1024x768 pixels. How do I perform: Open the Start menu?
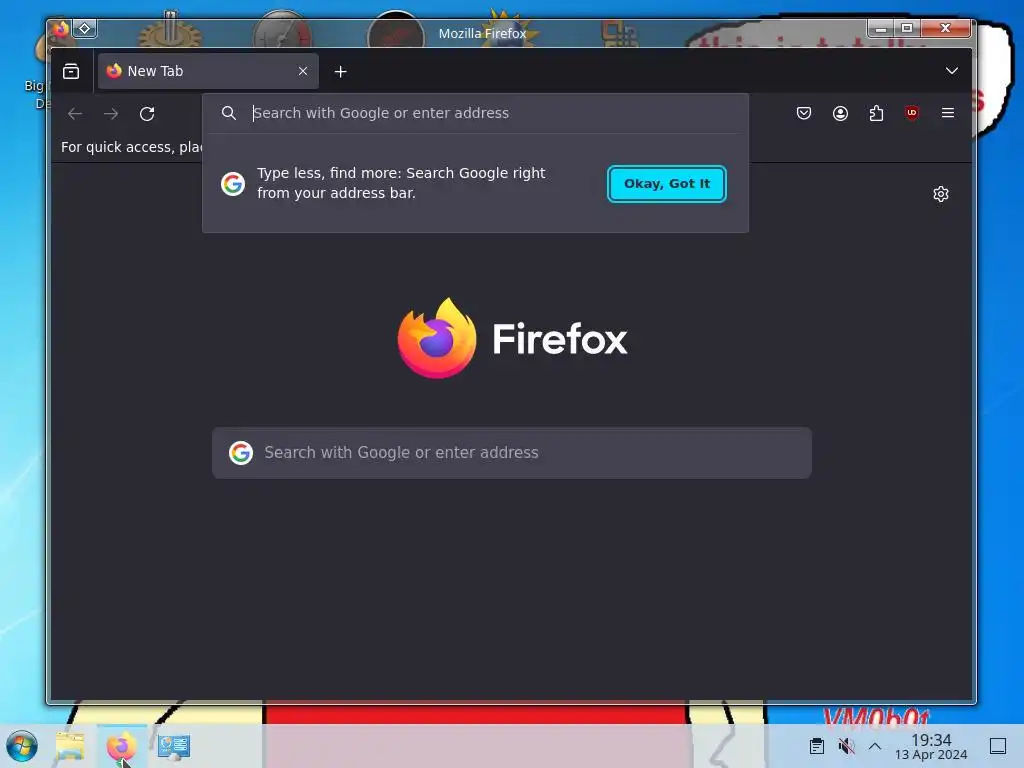[22, 746]
